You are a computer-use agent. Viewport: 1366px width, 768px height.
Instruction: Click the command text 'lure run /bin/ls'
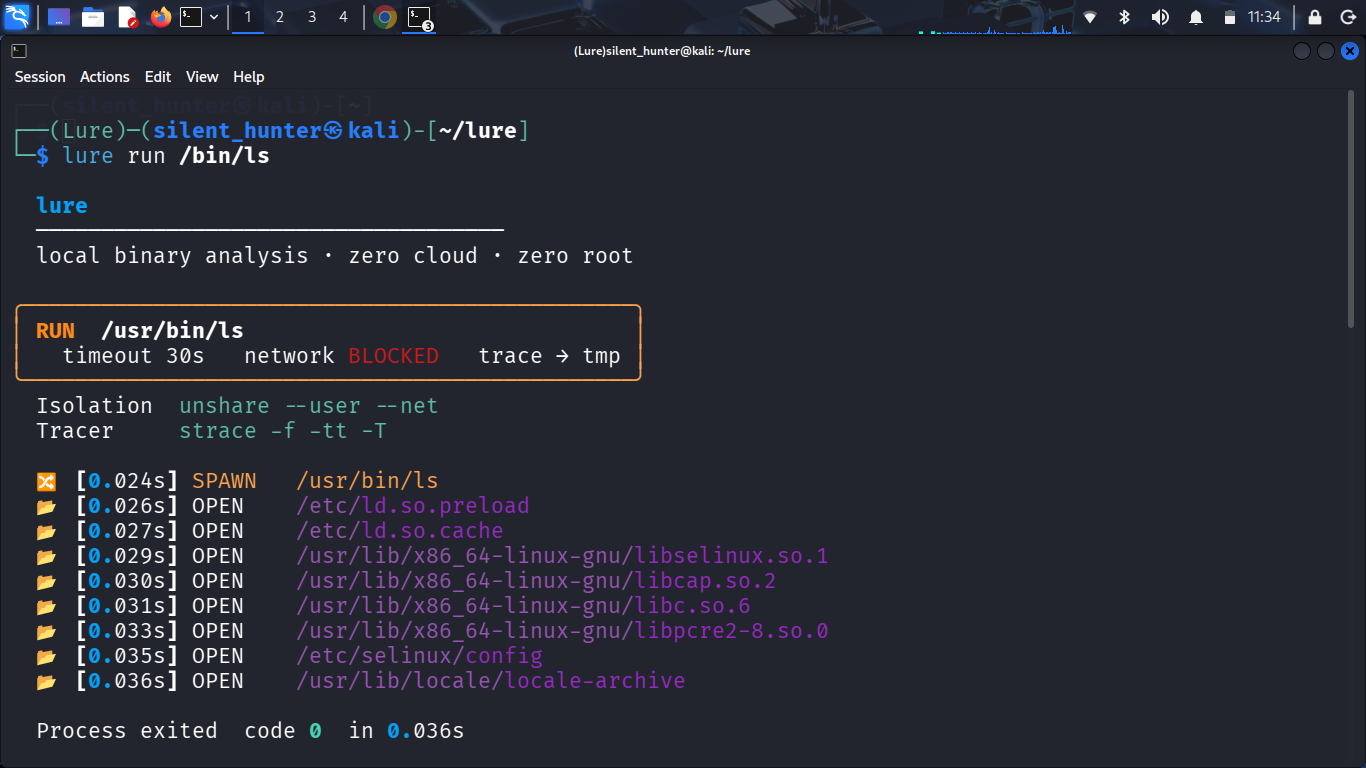[x=166, y=156]
